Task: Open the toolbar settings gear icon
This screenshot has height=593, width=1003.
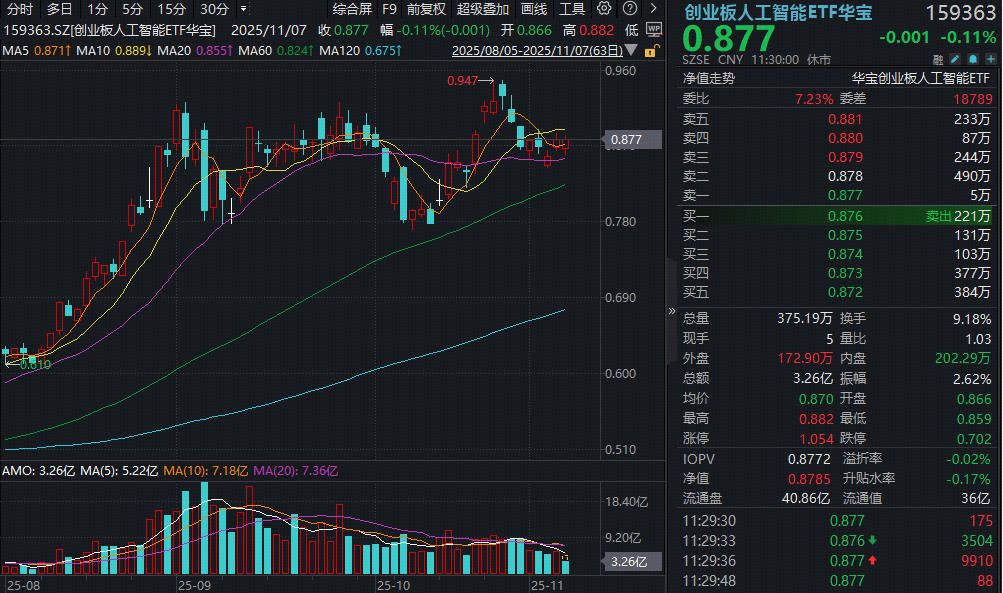Action: pyautogui.click(x=605, y=8)
